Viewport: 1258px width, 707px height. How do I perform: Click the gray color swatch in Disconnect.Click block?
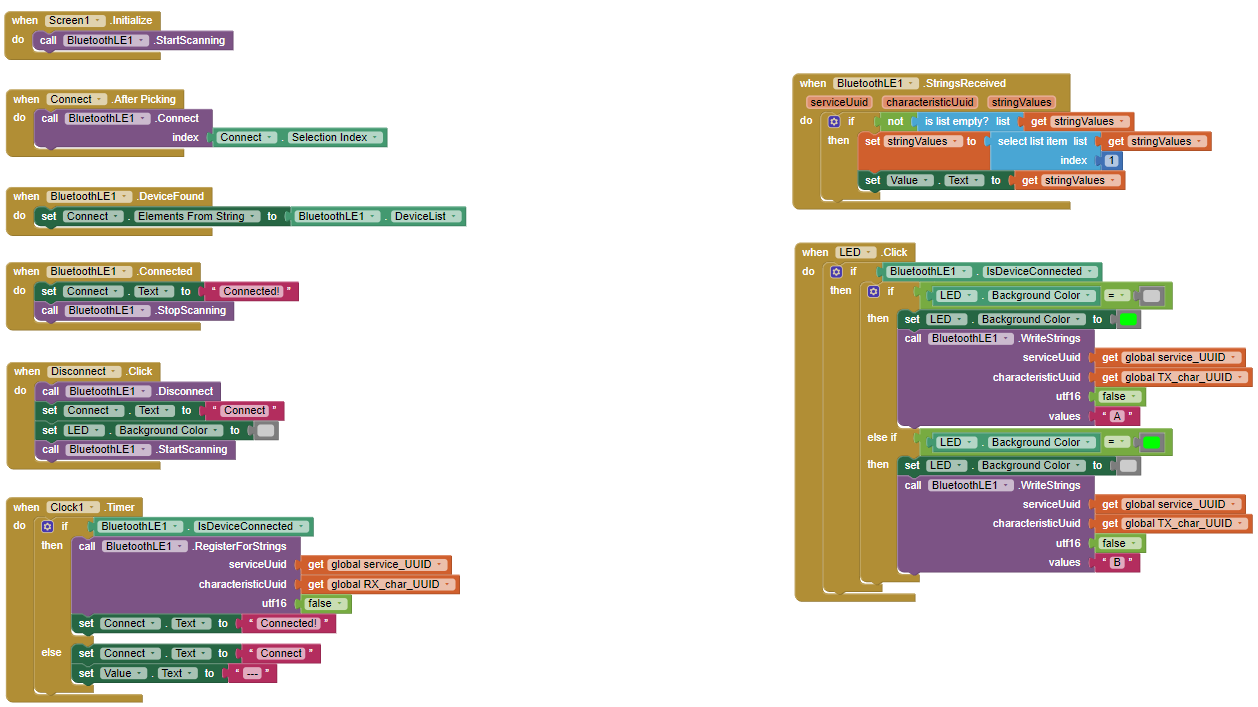265,431
